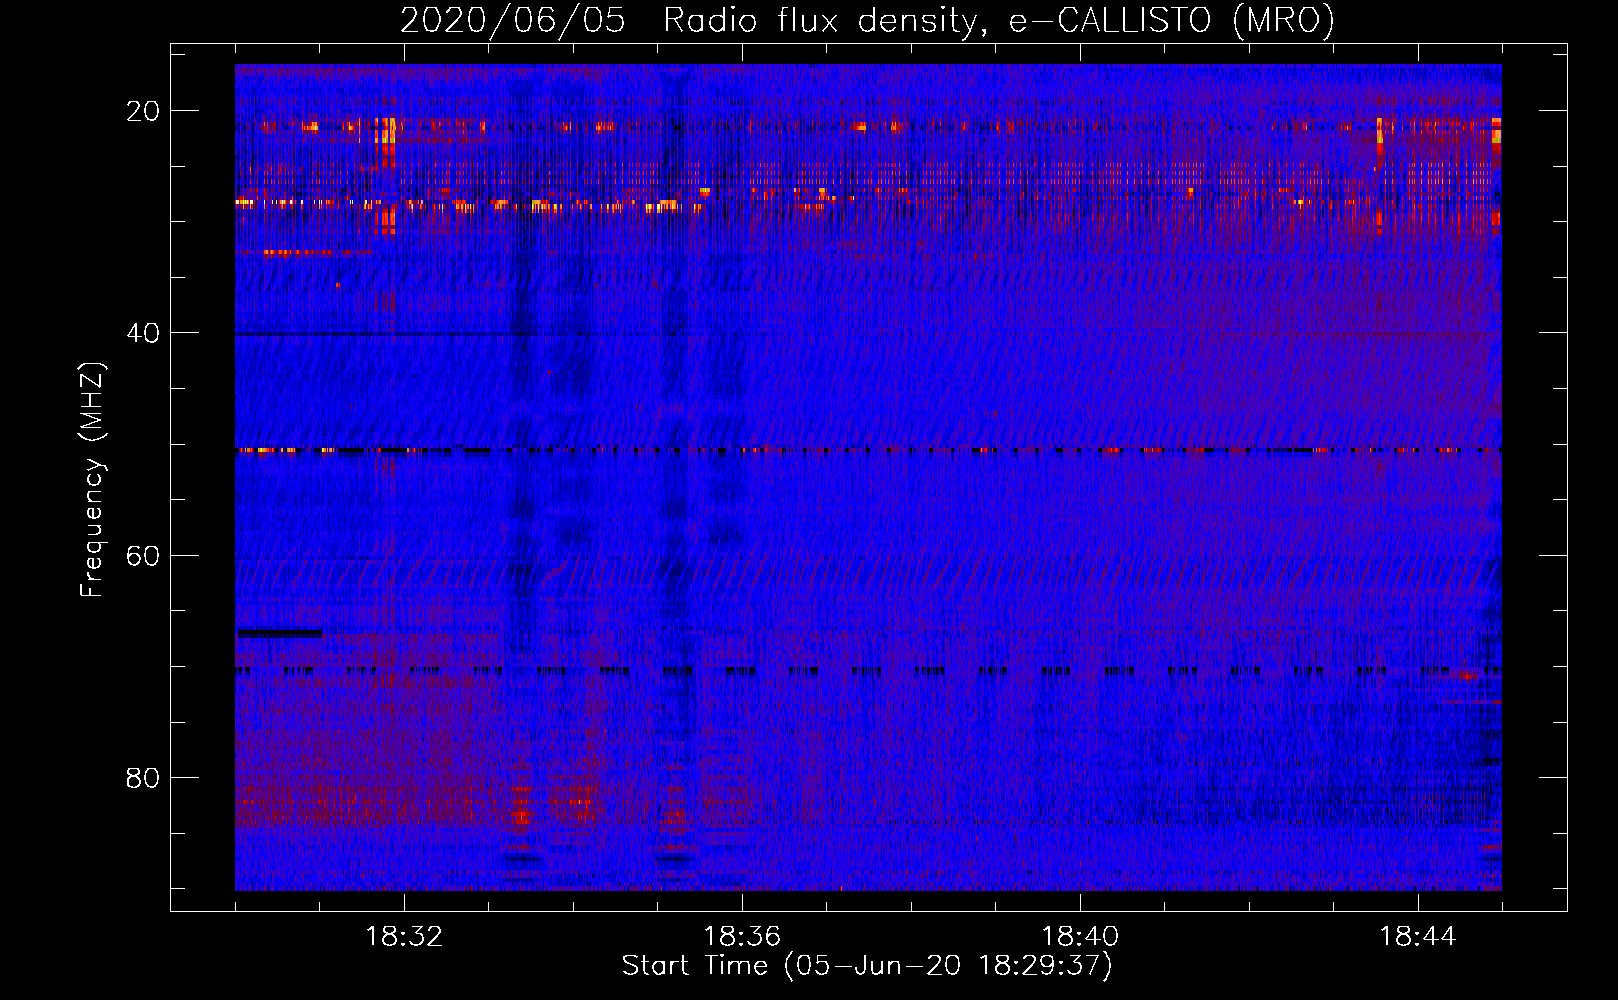1618x1000 pixels.
Task: Click the 80 MHz frequency tick label
Action: (143, 777)
